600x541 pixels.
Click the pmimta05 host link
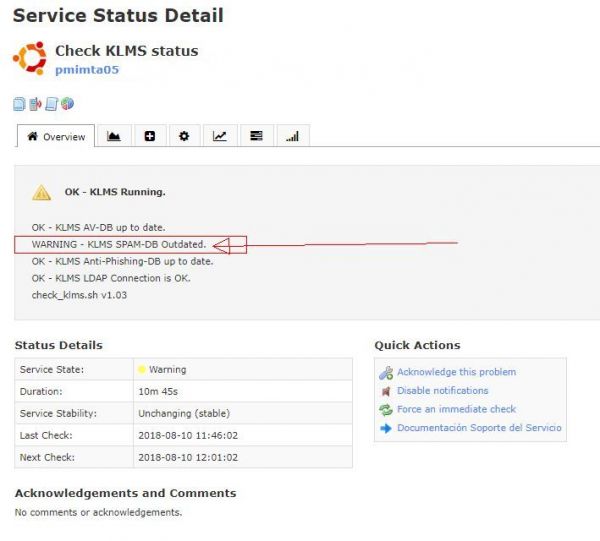(87, 70)
